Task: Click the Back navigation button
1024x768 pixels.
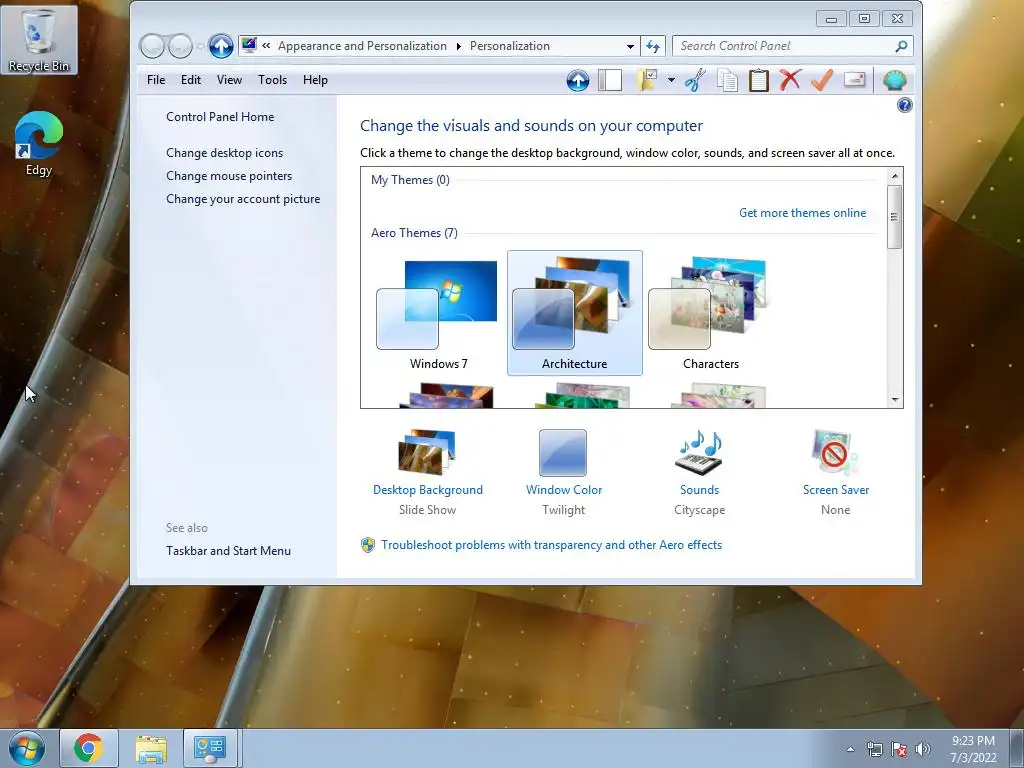Action: [x=152, y=46]
